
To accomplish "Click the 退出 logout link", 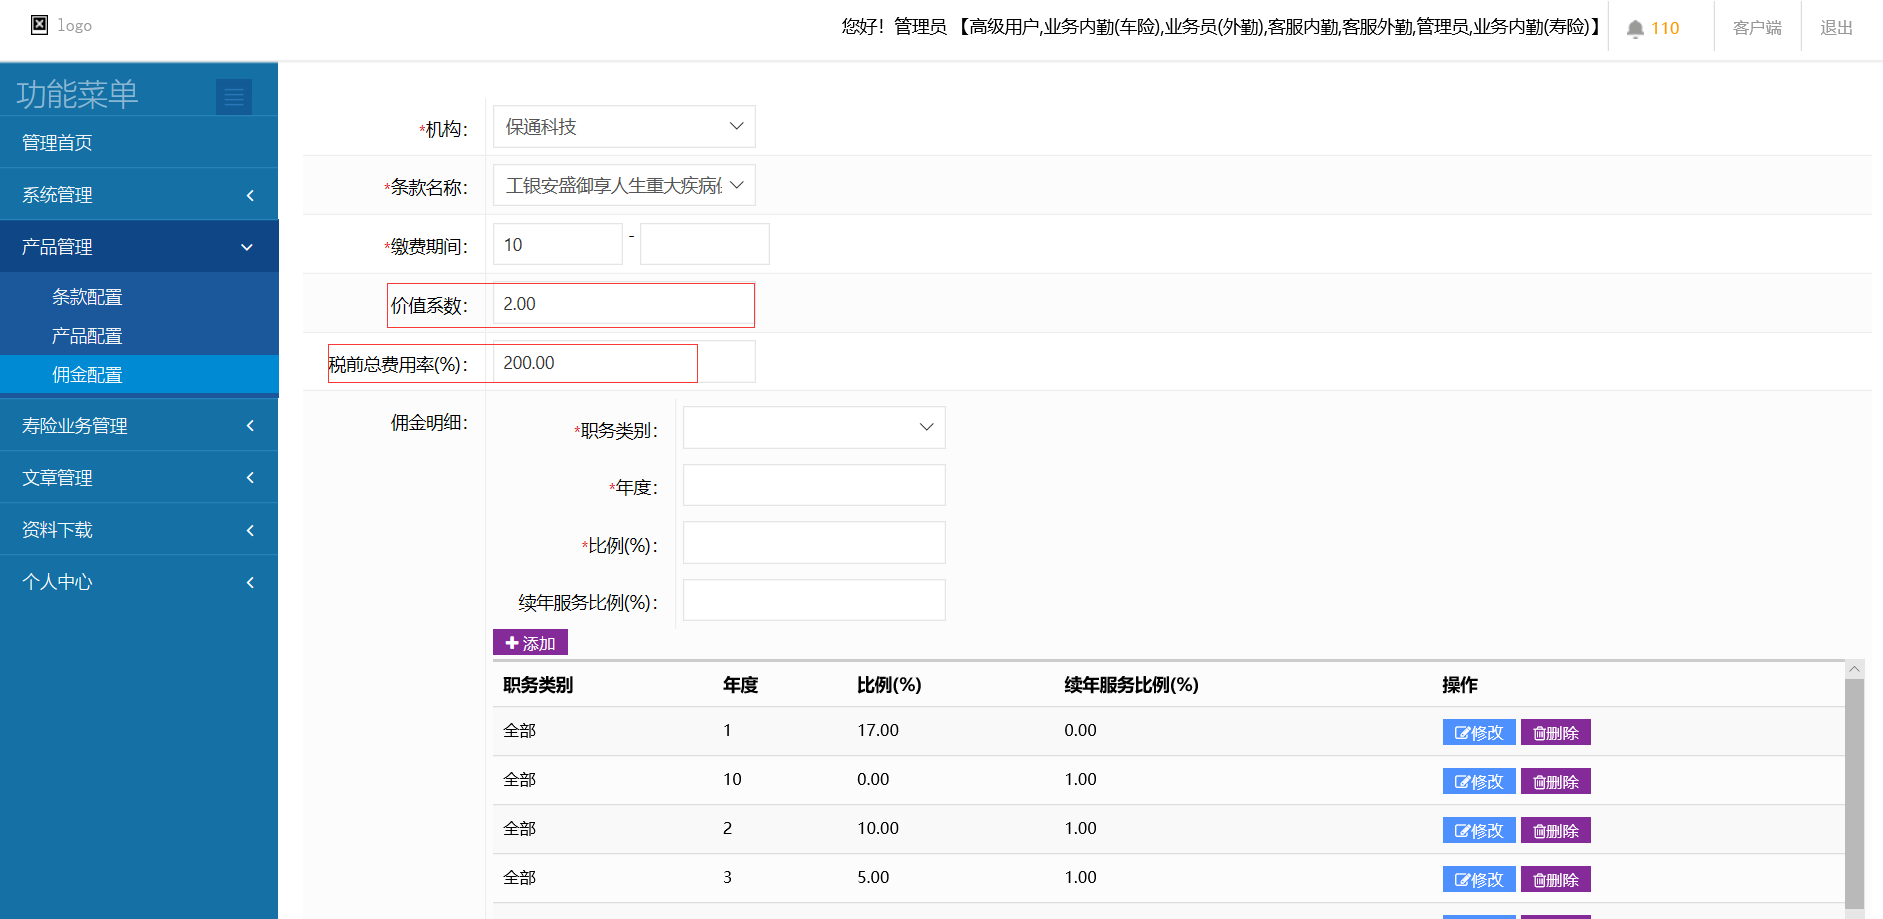I will click(1836, 28).
